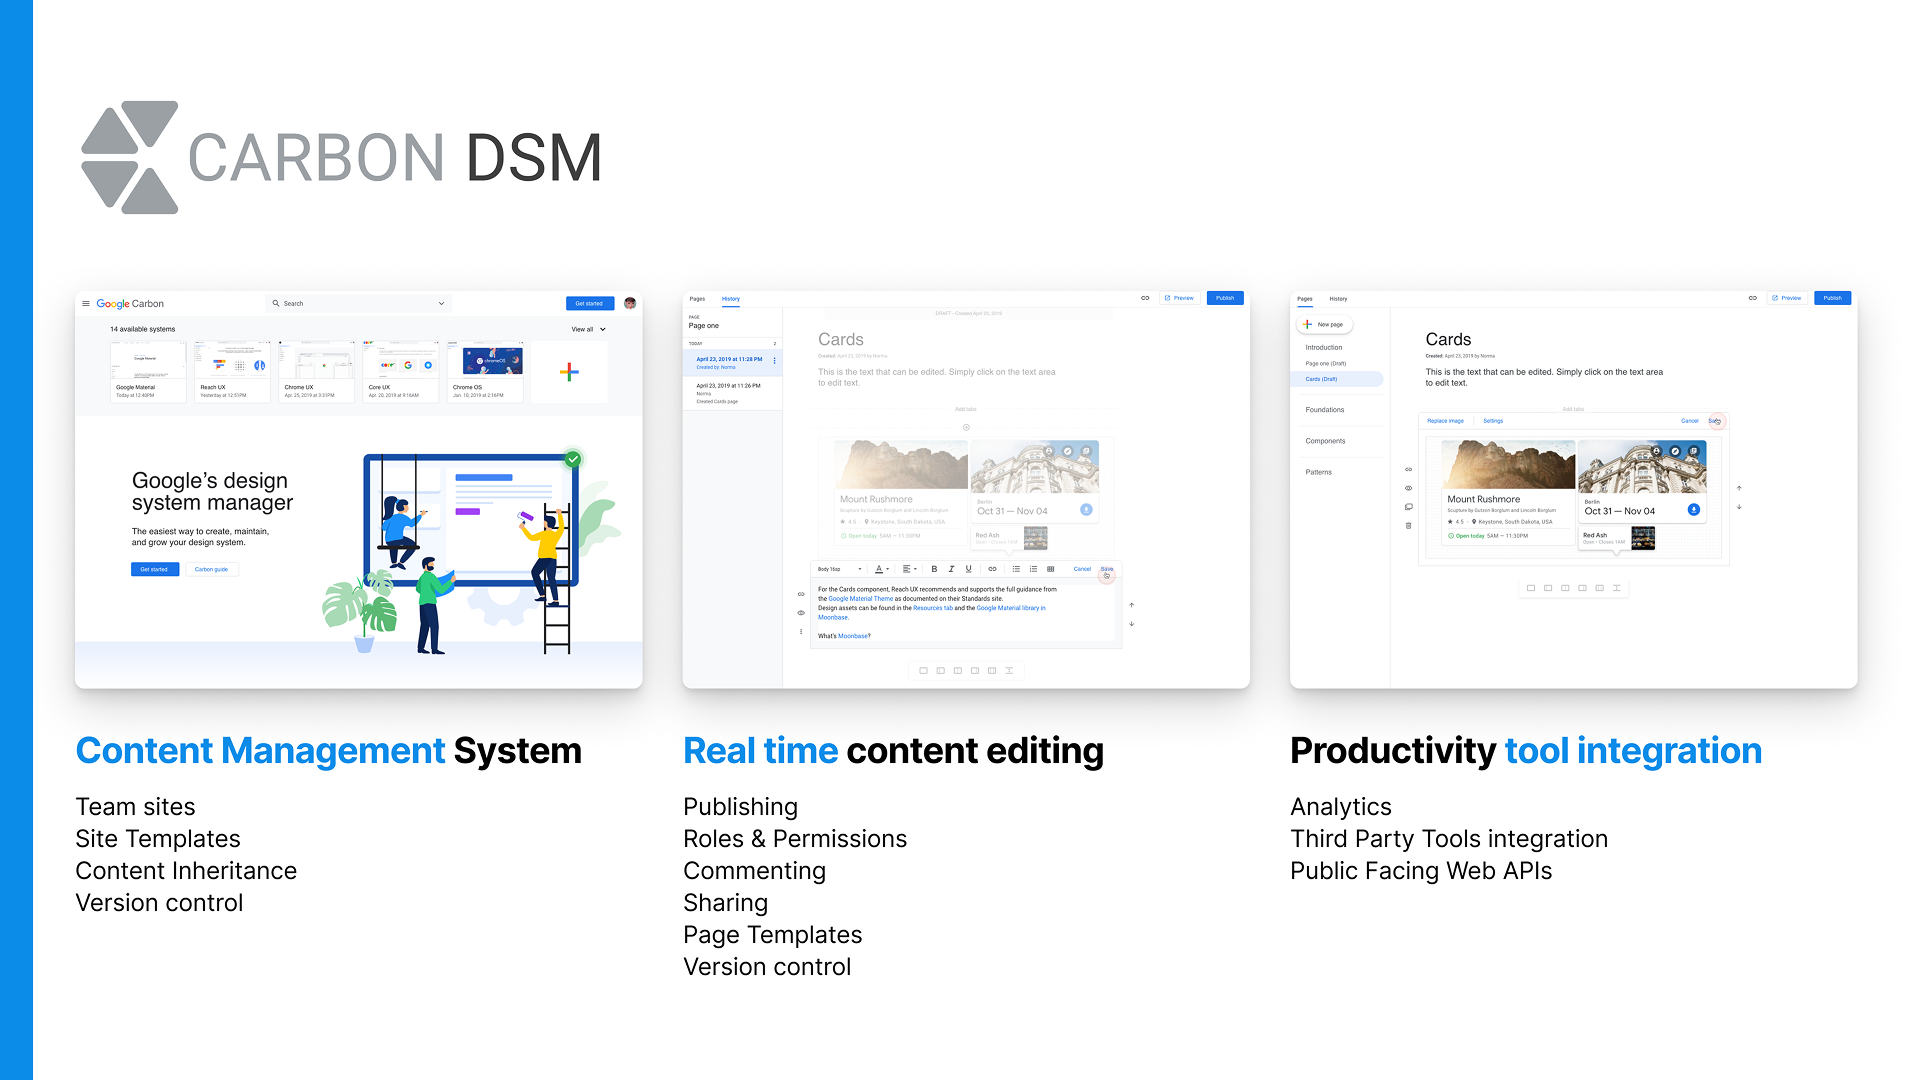This screenshot has width=1920, height=1080.
Task: Open the text color picker in the editor toolbar
Action: point(881,569)
